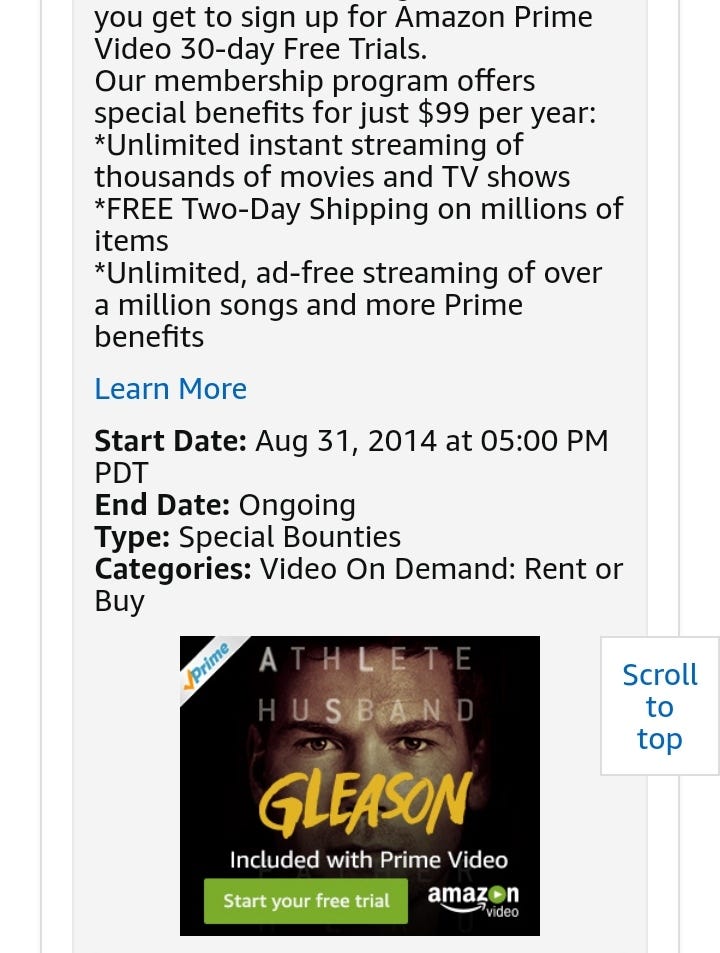
Task: Click the amazon smile arrow in the logo
Action: 463,907
